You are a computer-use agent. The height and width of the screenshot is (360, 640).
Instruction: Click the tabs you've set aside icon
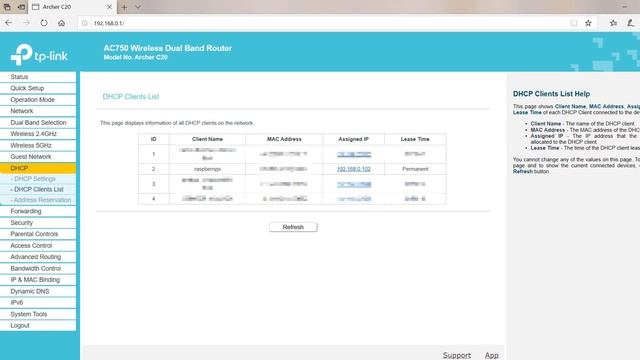(7, 7)
